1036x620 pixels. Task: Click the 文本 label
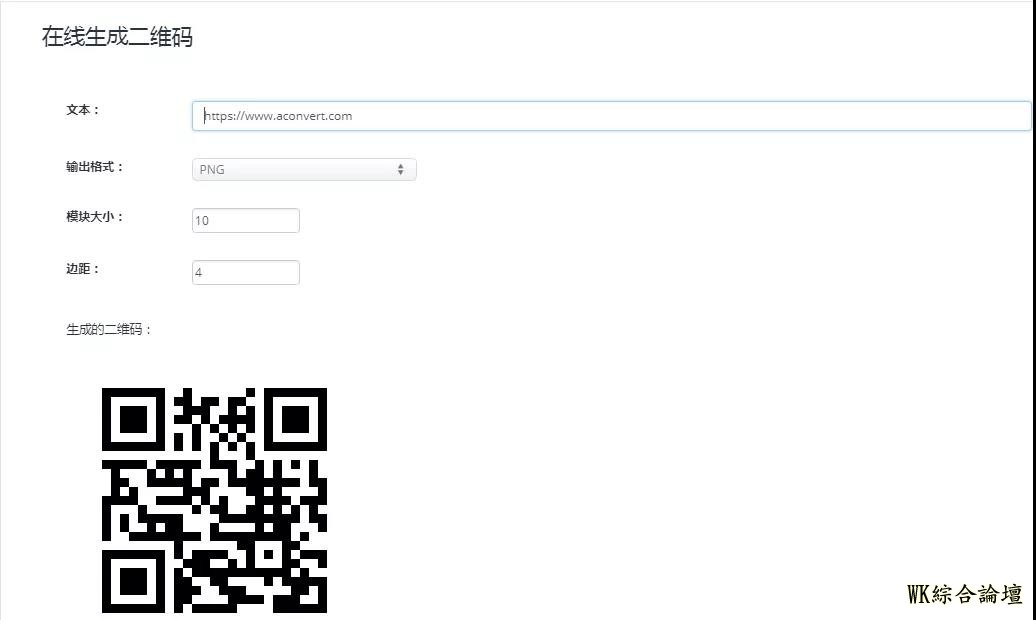[83, 110]
